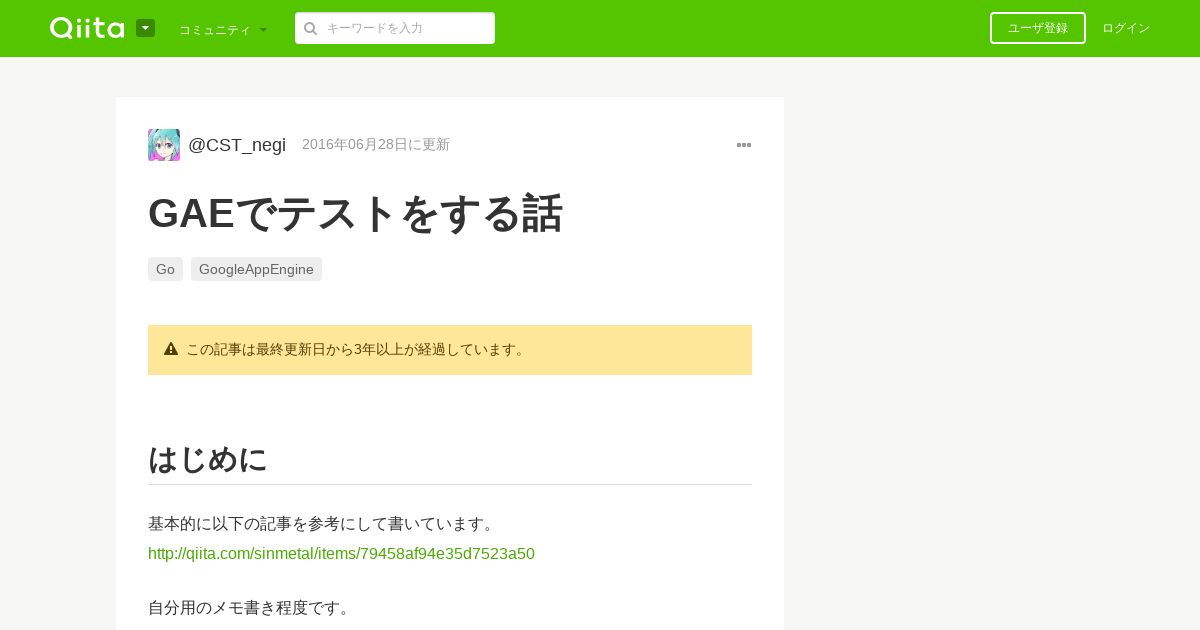
Task: Click the warning triangle icon in notice
Action: (171, 349)
